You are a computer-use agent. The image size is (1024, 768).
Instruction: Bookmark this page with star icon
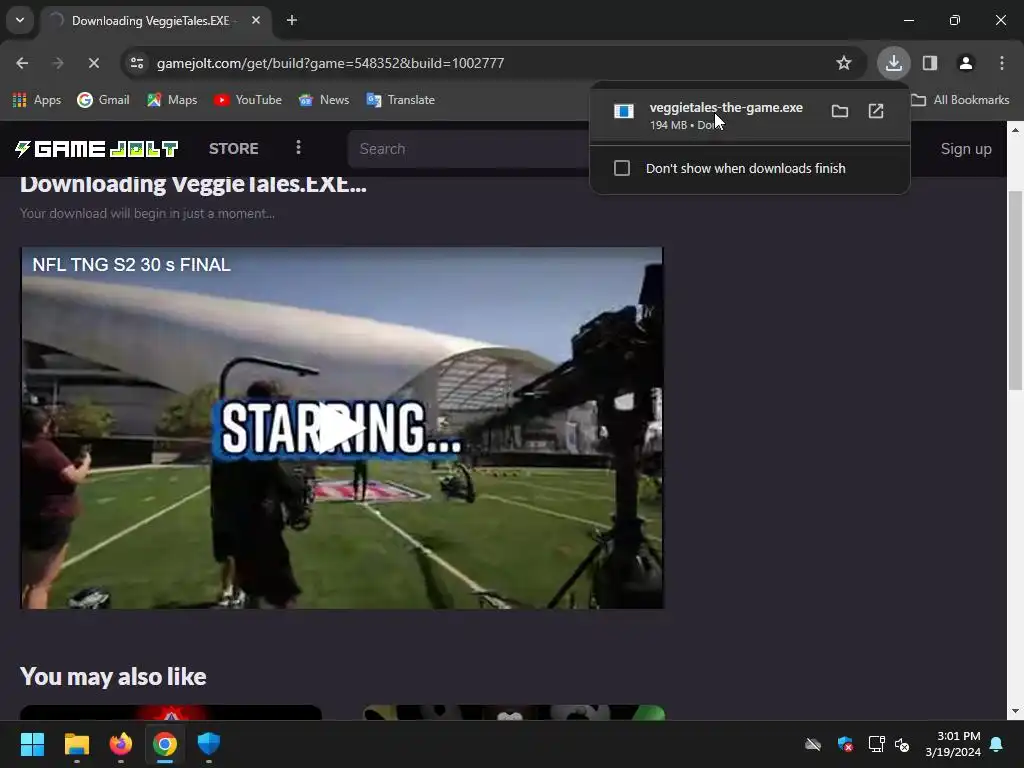pos(844,63)
